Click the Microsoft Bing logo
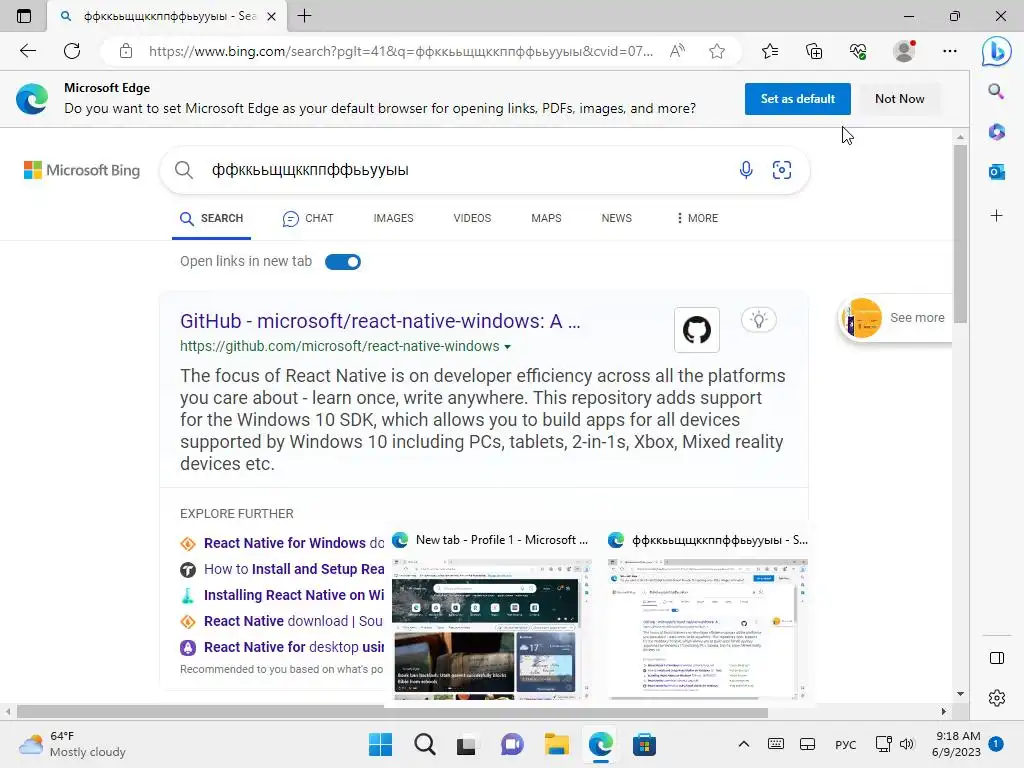1024x768 pixels. click(82, 170)
